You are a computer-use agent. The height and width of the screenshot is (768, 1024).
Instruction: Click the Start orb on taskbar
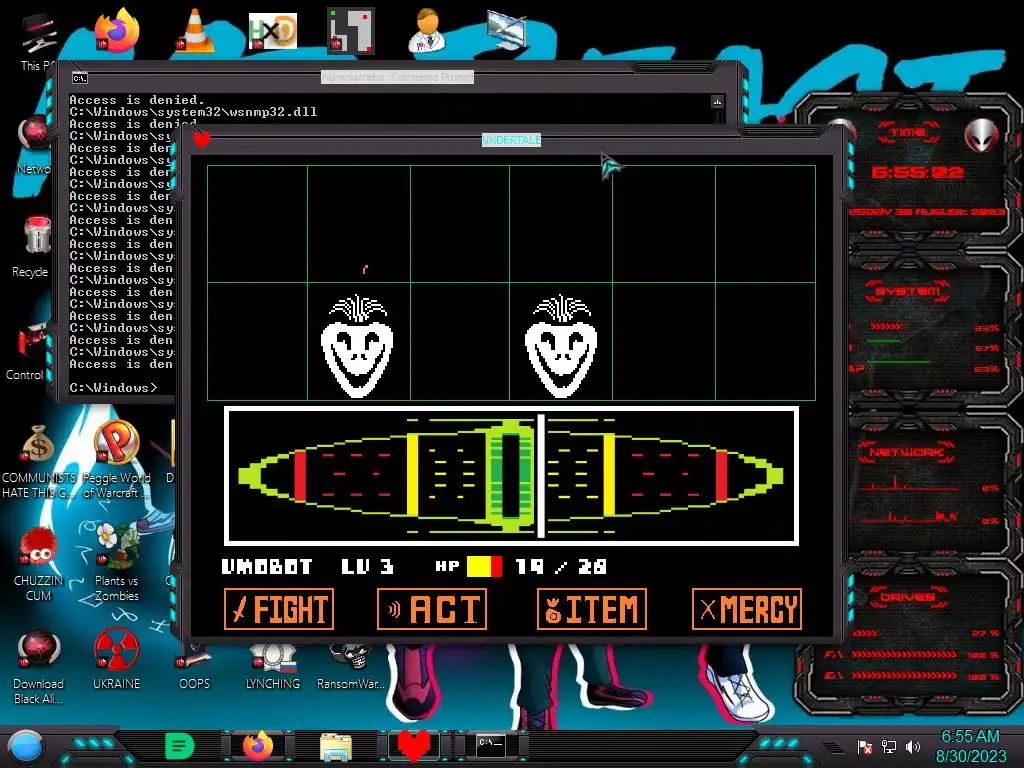(25, 746)
